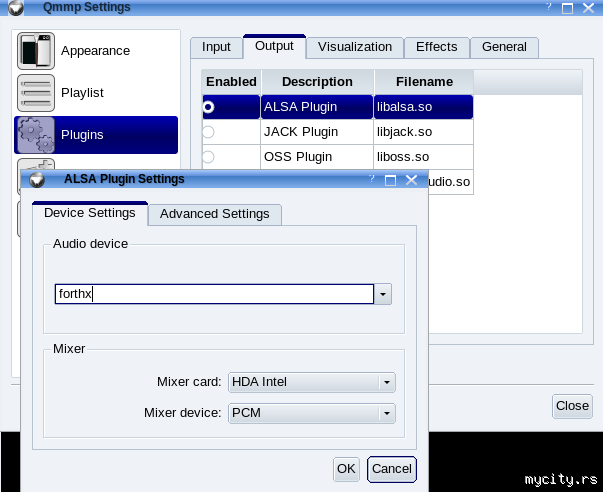Click the libalsa.so filename cell

(423, 107)
